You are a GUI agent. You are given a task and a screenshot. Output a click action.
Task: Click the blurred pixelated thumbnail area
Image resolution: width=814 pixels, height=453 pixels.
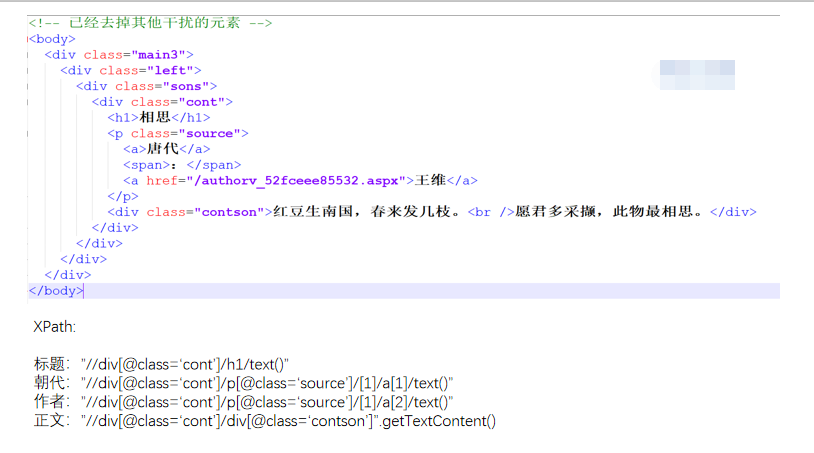tap(697, 75)
